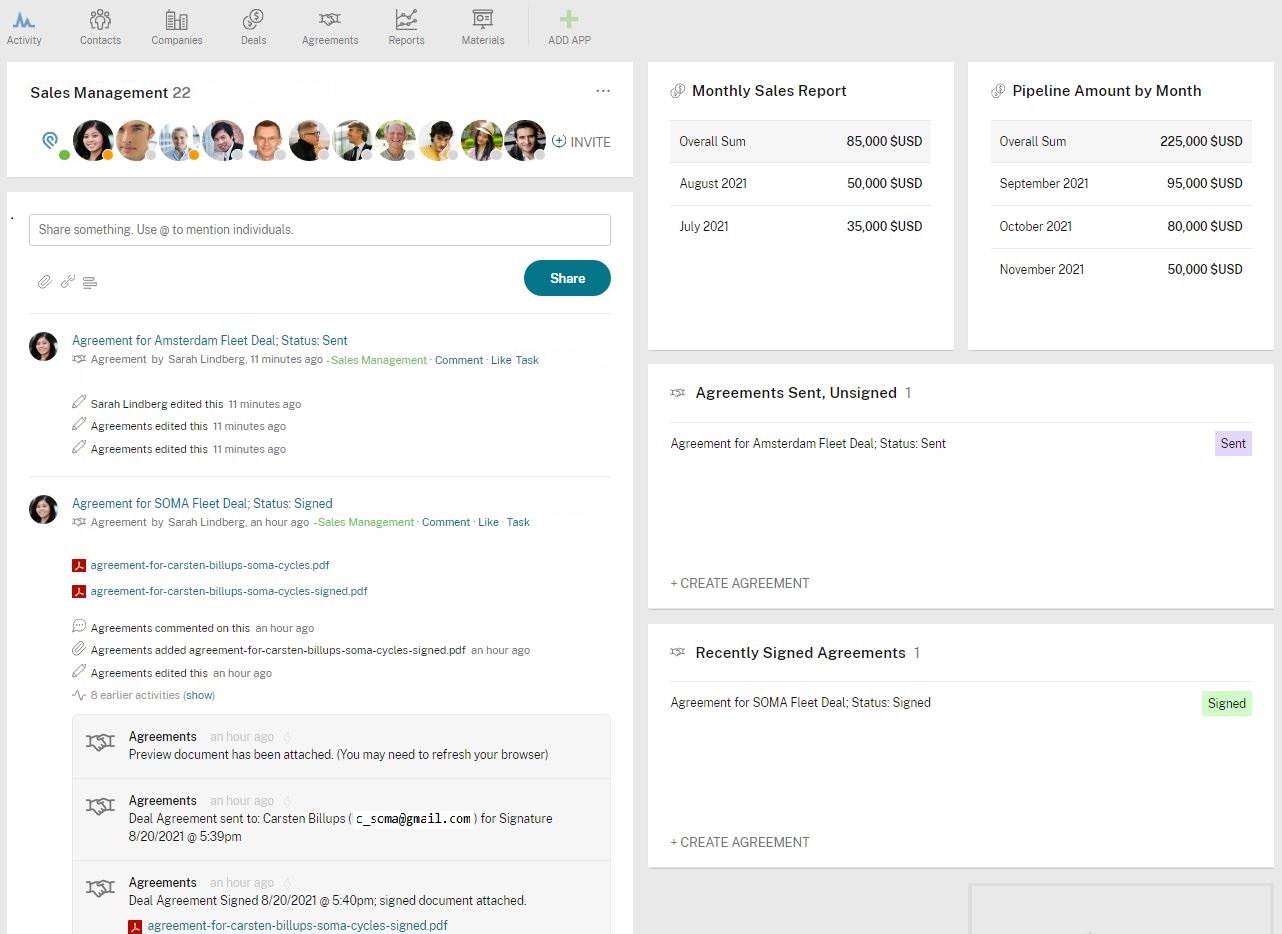
Task: Open agreement-for-carsten-billups-soma-cycles.pdf attachment
Action: 210,565
